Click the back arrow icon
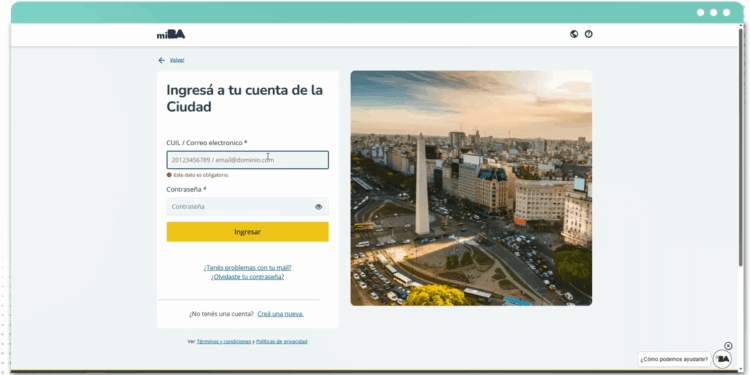Viewport: 750px width, 375px height. (162, 60)
